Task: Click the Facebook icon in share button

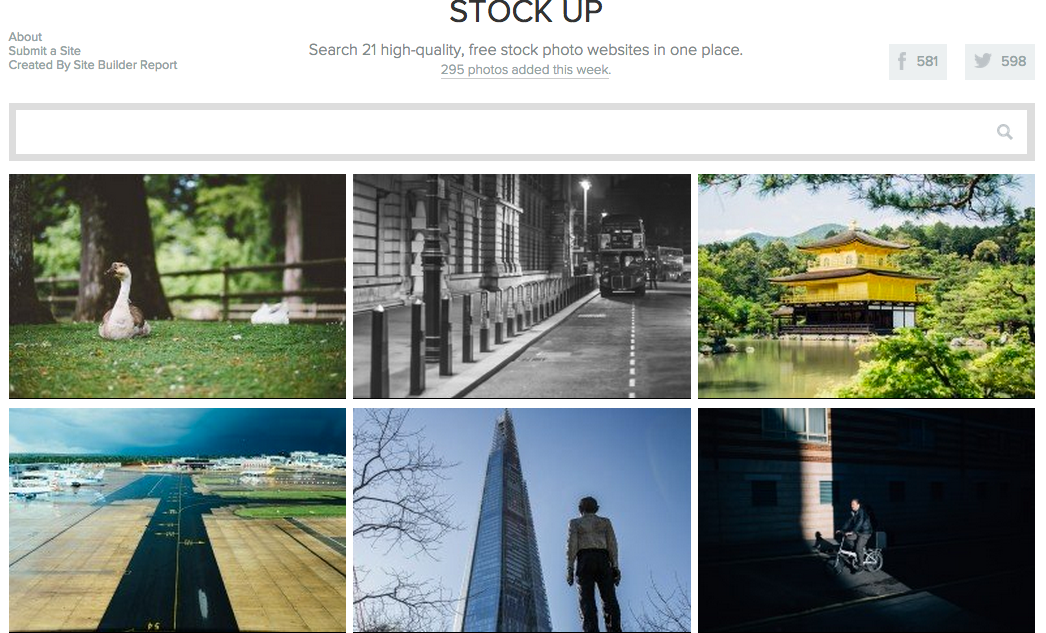Action: tap(902, 61)
